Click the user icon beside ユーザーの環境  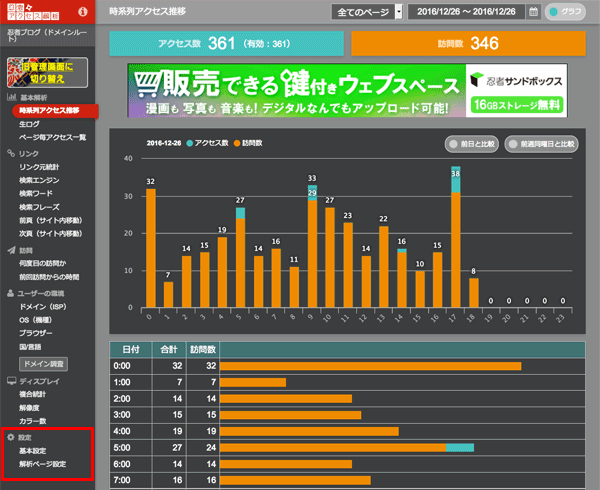[x=11, y=293]
